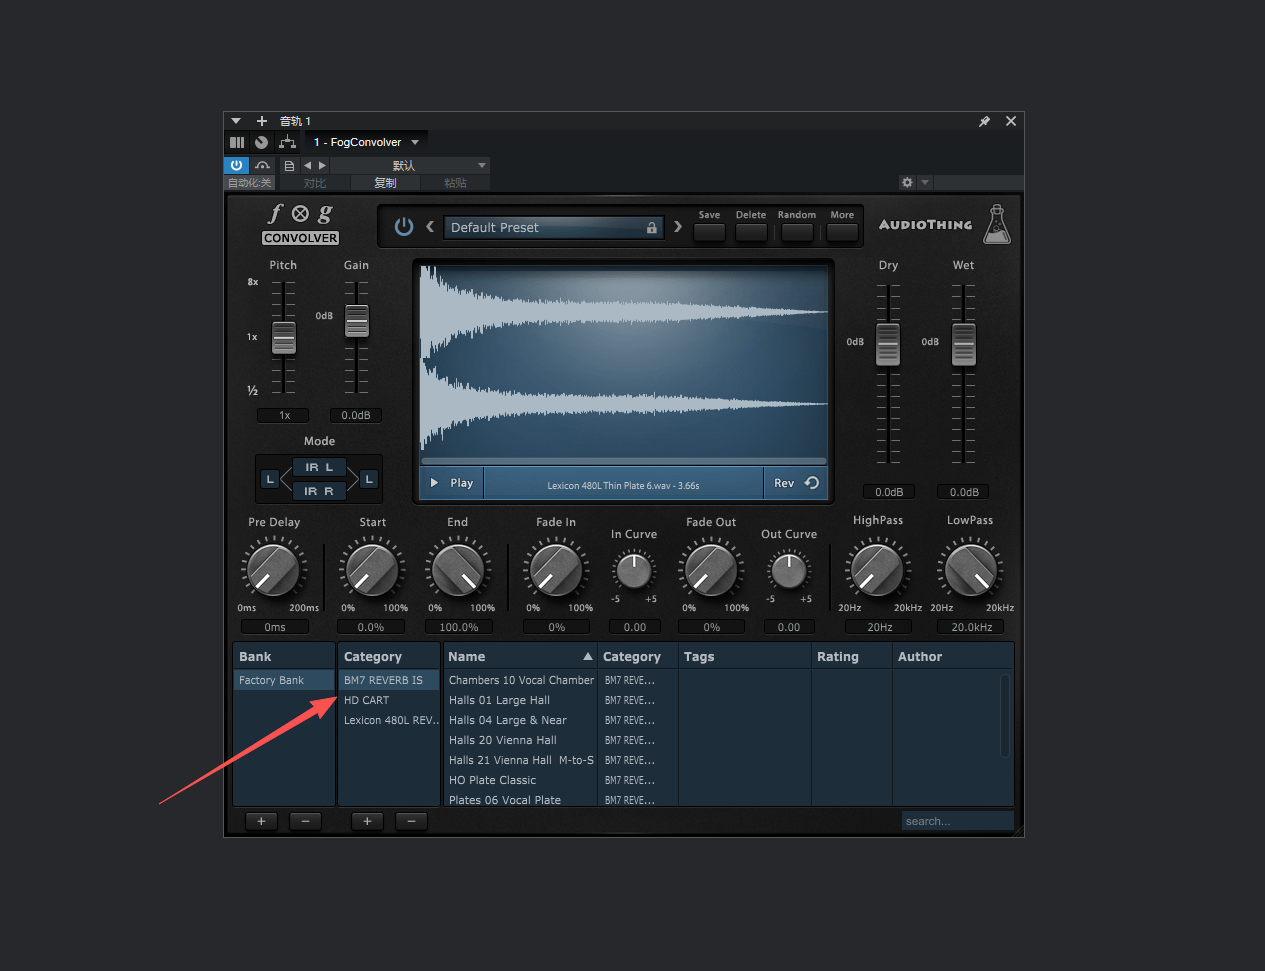Click the settings gear above the plugin panel
Screen dimensions: 1265x971
(x=906, y=182)
